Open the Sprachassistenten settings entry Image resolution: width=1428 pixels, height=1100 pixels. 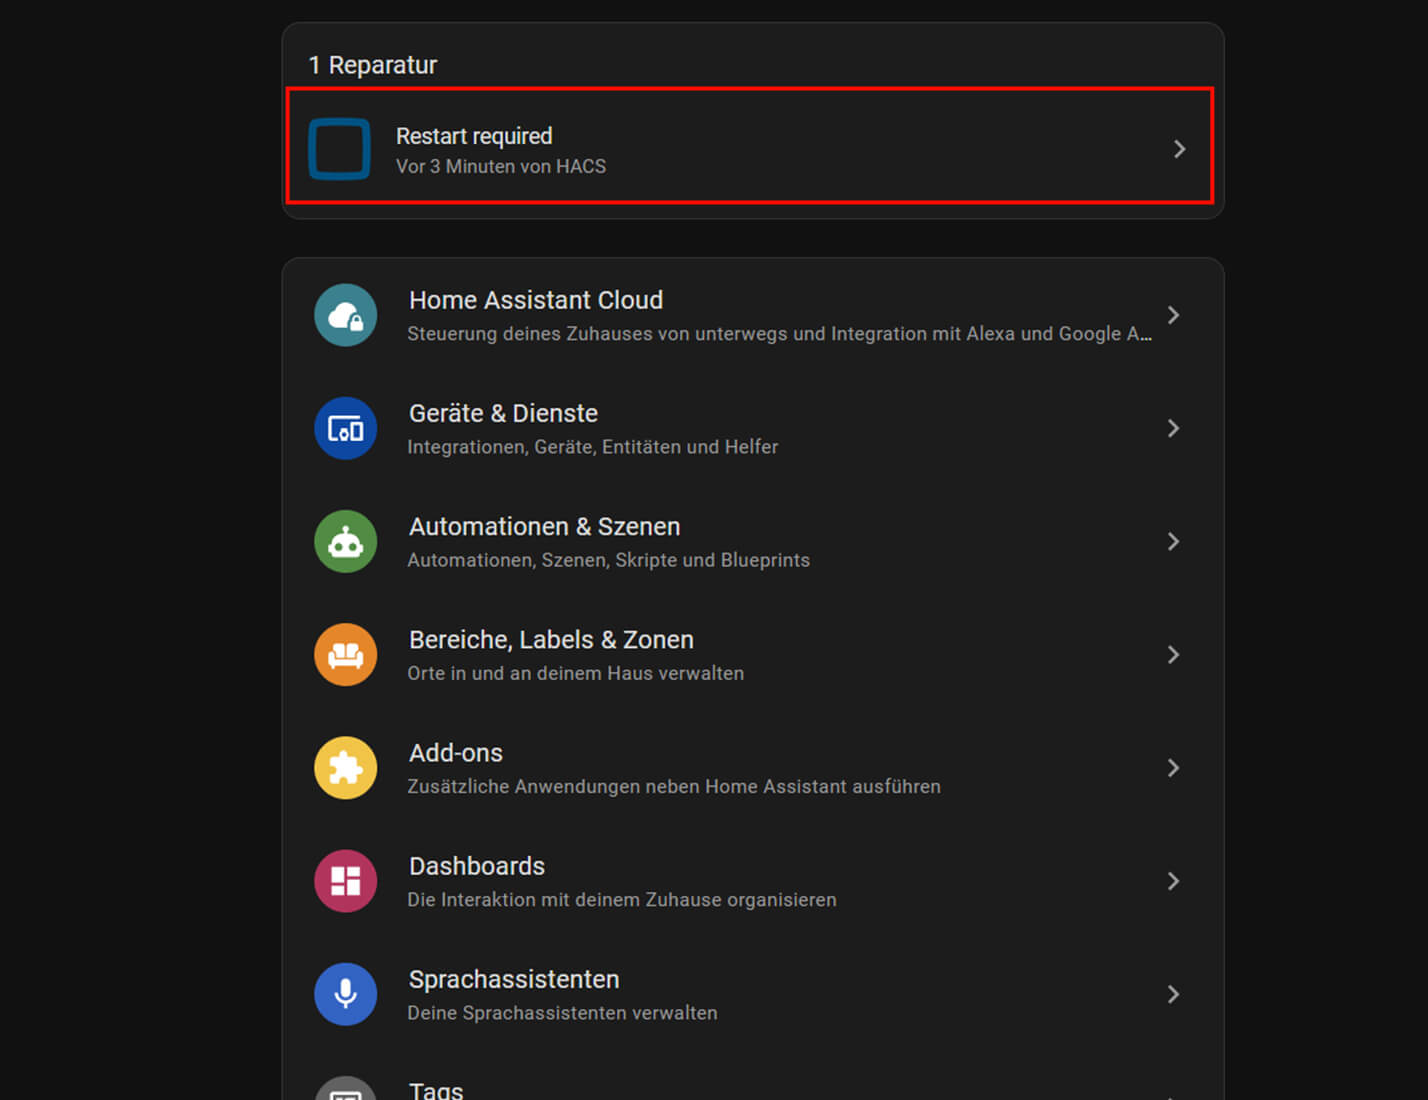pos(514,979)
